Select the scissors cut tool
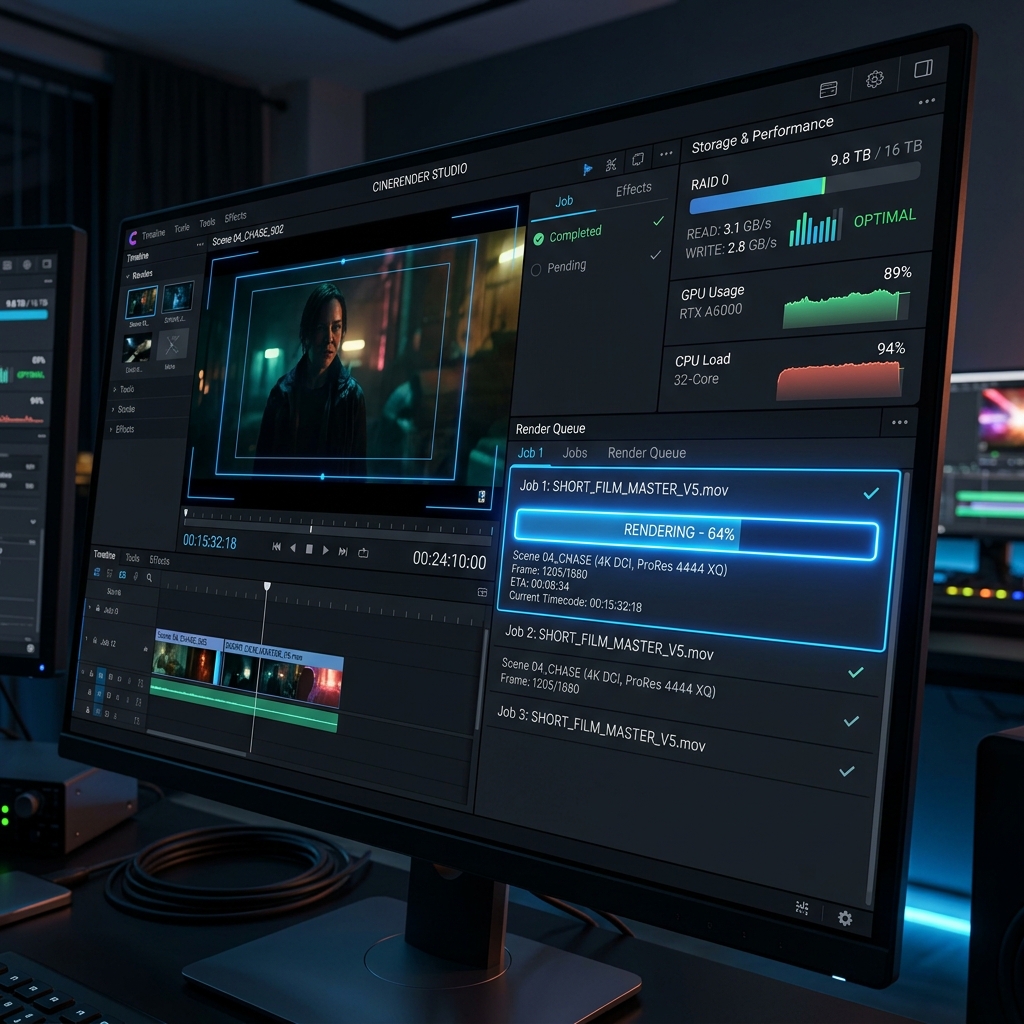This screenshot has height=1024, width=1024. 611,165
